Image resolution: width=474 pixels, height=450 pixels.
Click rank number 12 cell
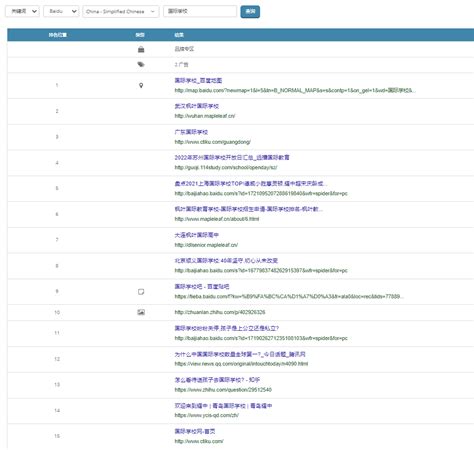(x=57, y=359)
